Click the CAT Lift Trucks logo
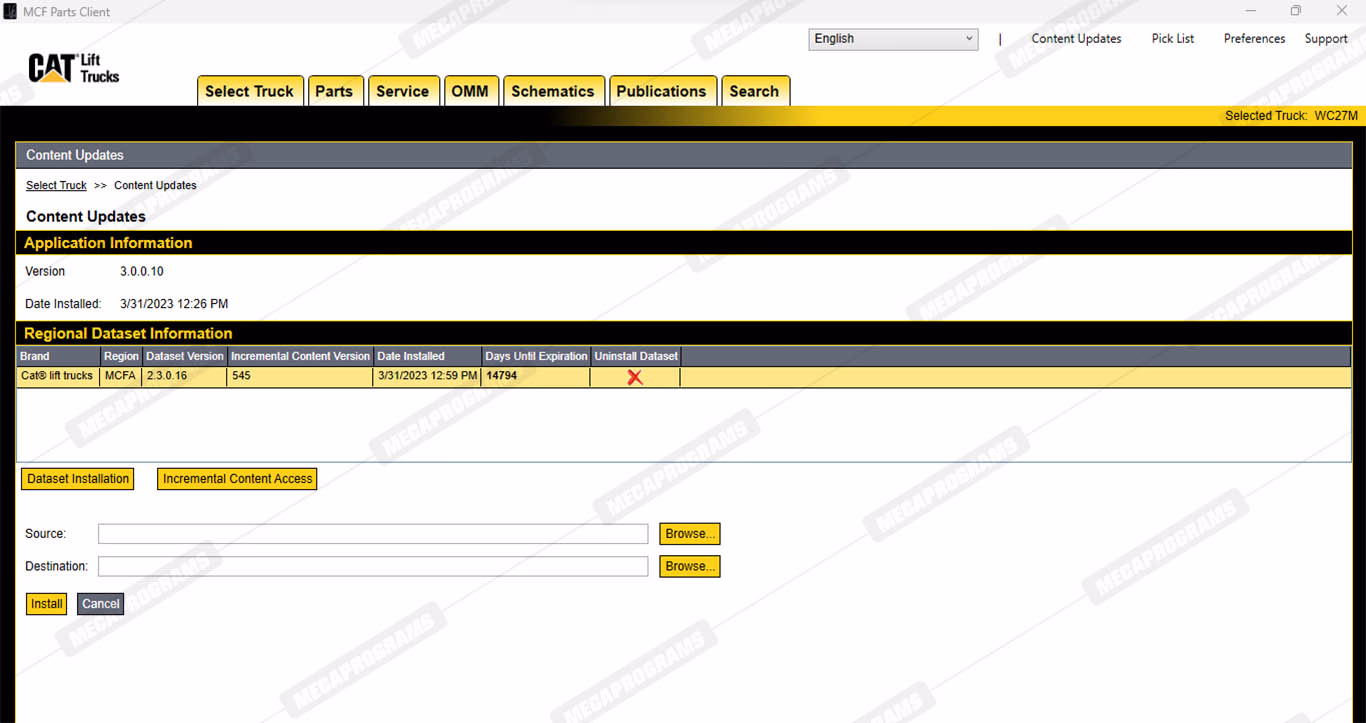 (x=74, y=68)
